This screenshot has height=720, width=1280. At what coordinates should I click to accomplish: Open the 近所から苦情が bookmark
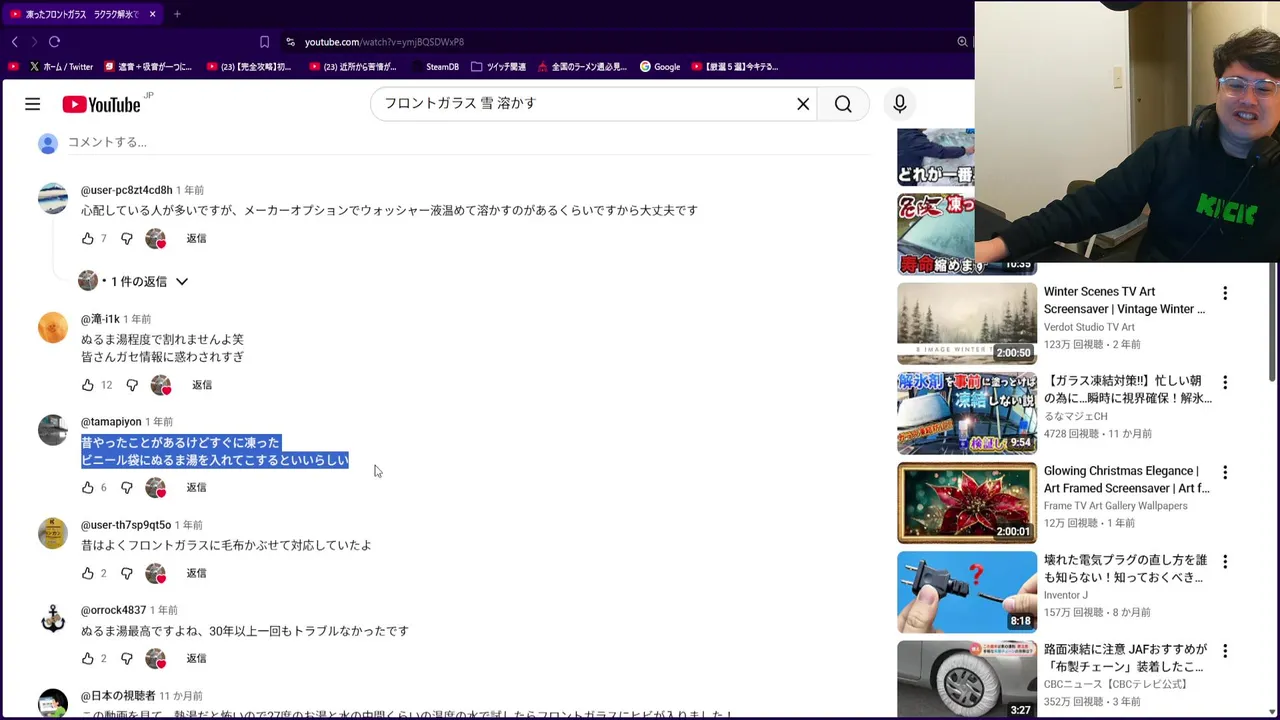pos(353,67)
